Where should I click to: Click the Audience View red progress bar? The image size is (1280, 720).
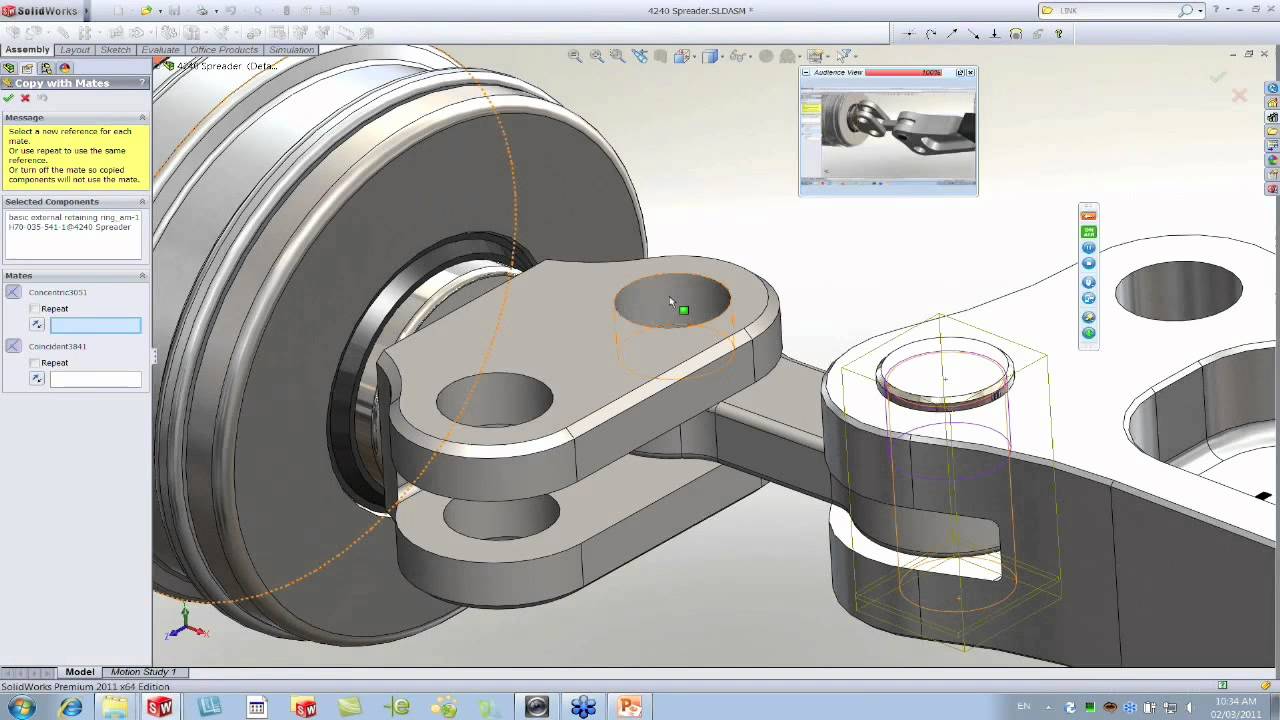tap(903, 73)
